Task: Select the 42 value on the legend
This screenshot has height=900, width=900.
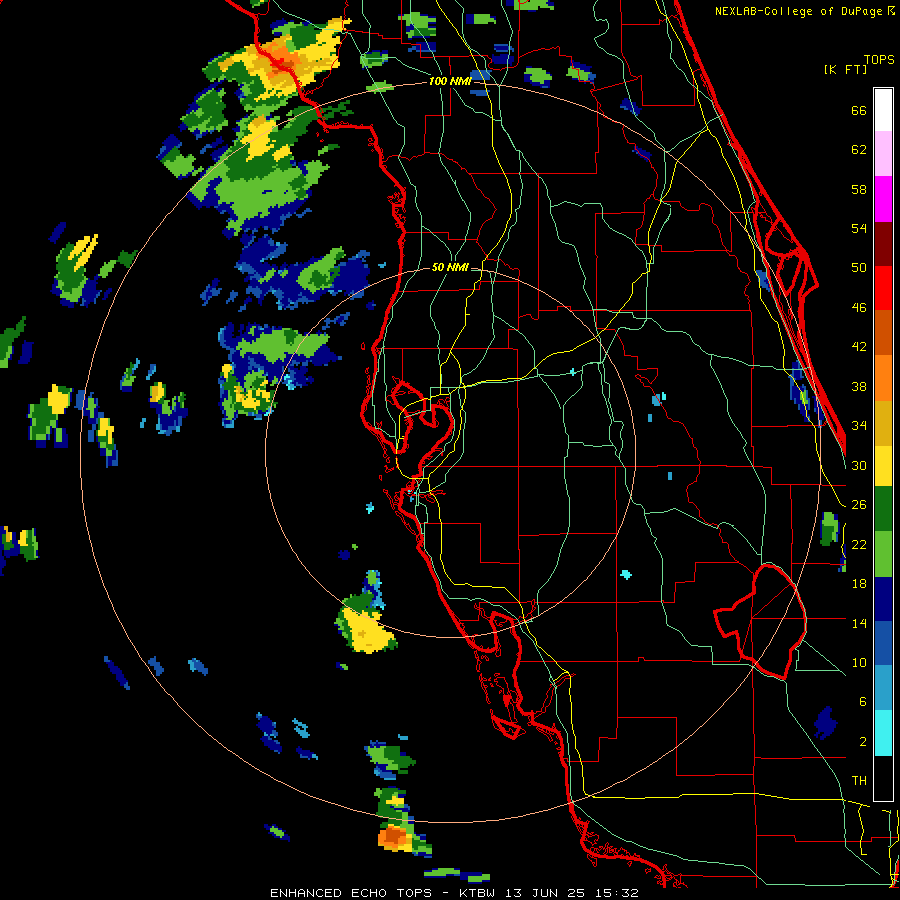Action: [x=859, y=347]
